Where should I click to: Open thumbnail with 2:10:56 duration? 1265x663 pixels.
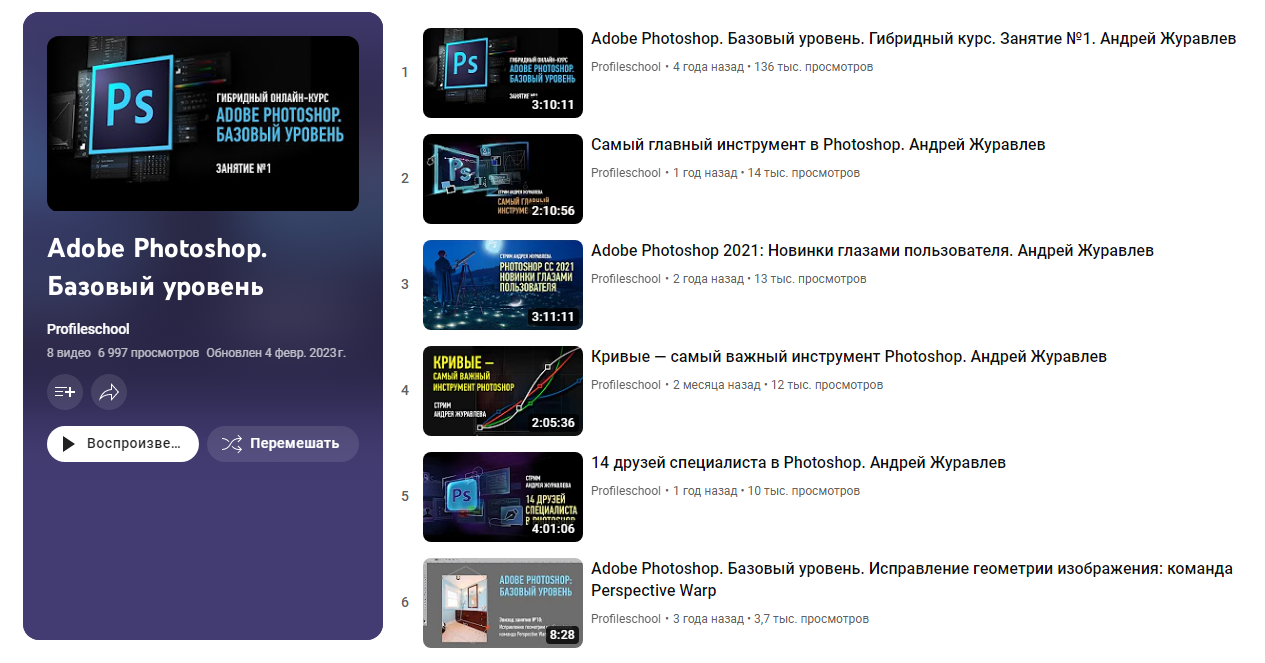point(503,179)
